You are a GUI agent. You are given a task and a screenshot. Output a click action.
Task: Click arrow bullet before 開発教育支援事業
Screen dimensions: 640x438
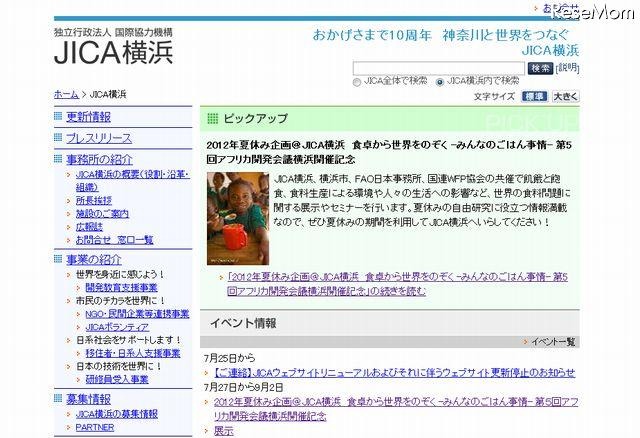[x=79, y=288]
